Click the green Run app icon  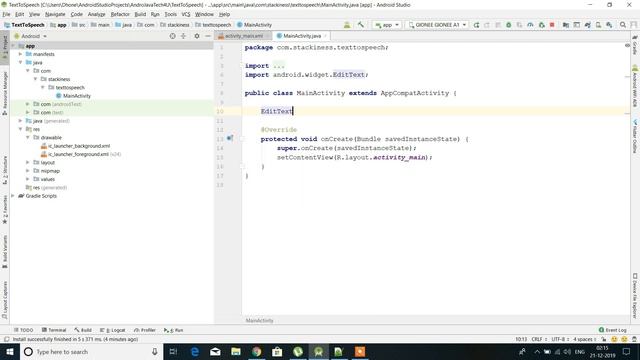(476, 25)
